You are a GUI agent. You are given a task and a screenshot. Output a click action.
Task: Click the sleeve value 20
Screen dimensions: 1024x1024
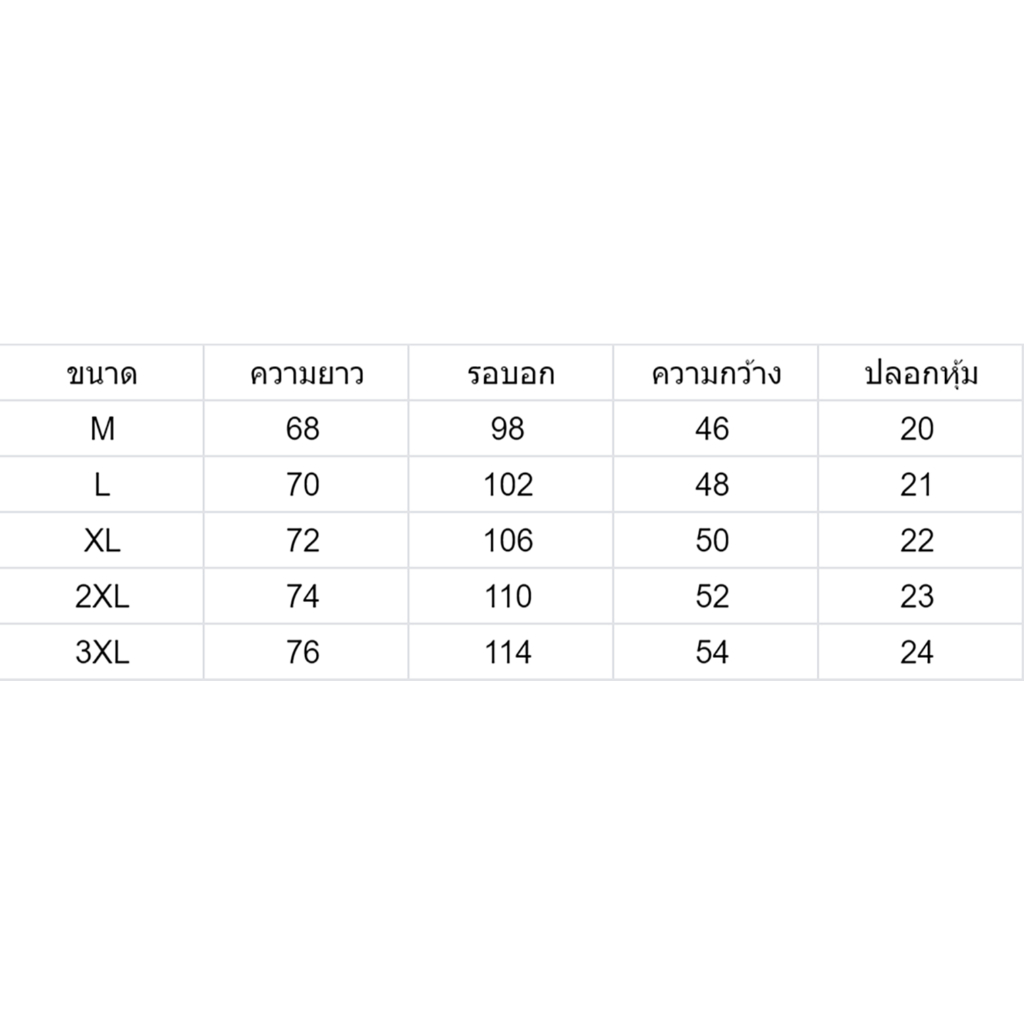[x=921, y=428]
